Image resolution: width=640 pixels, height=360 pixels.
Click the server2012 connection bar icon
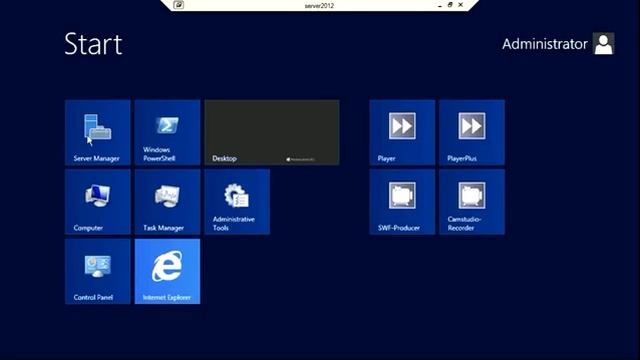[179, 5]
